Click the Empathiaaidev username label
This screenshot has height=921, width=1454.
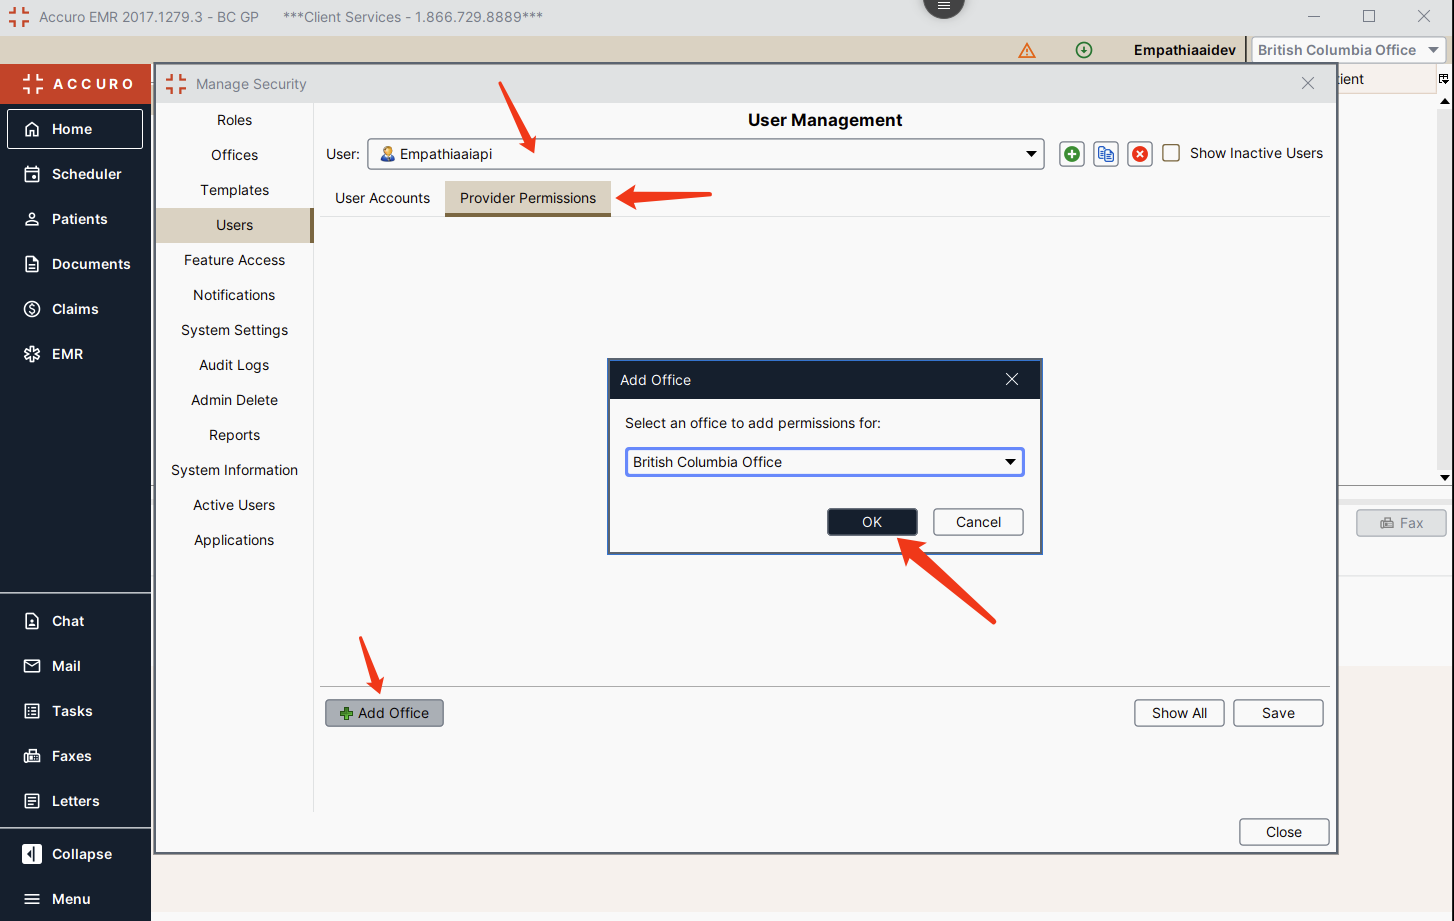tap(1184, 50)
